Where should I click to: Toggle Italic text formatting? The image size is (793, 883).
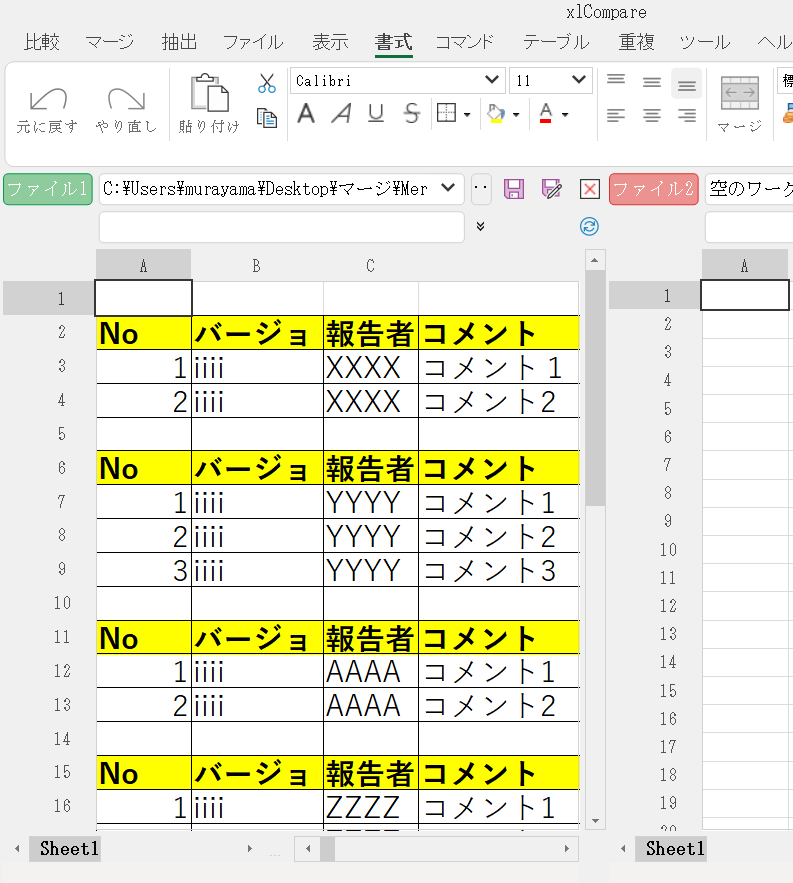pos(341,114)
